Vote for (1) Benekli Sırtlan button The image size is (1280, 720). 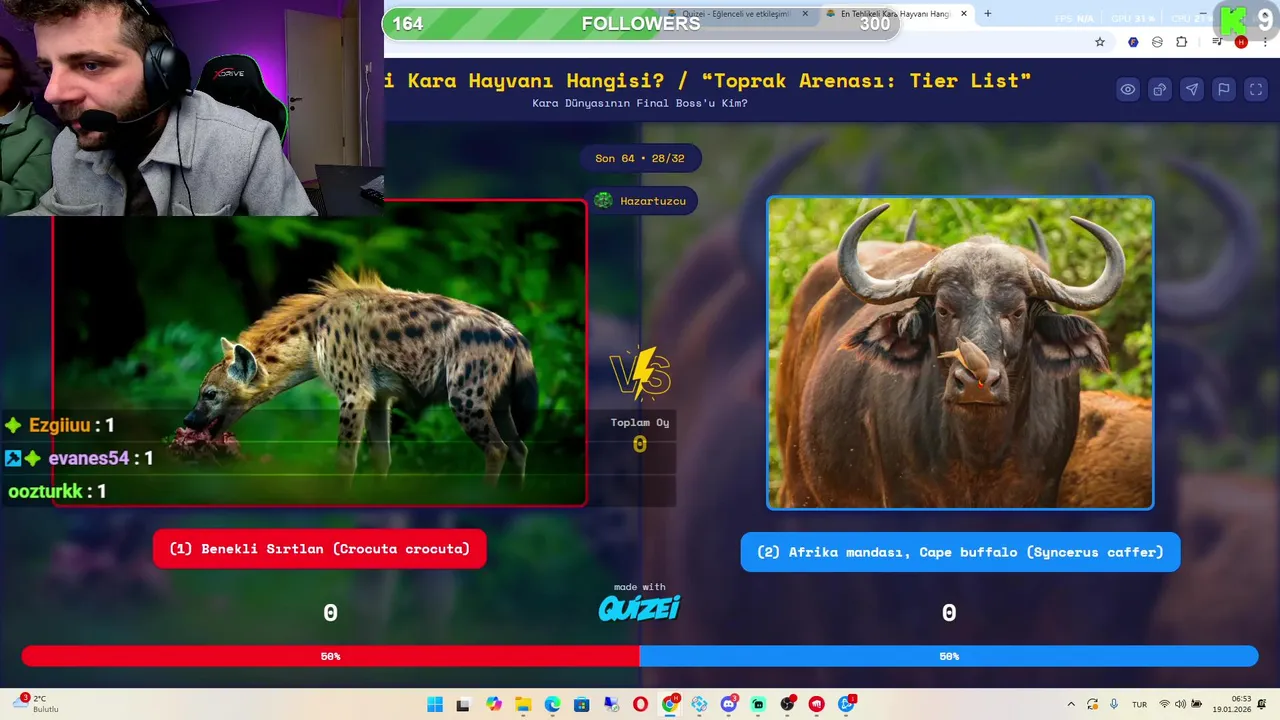point(320,549)
